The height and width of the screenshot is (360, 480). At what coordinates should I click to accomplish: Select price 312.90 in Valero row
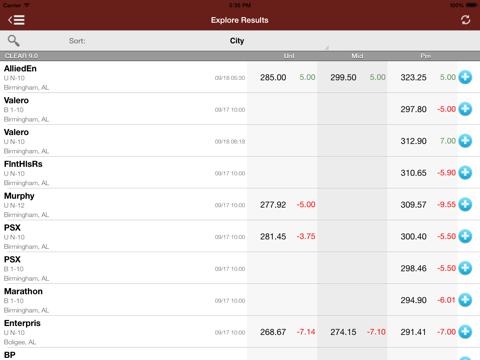(x=413, y=141)
